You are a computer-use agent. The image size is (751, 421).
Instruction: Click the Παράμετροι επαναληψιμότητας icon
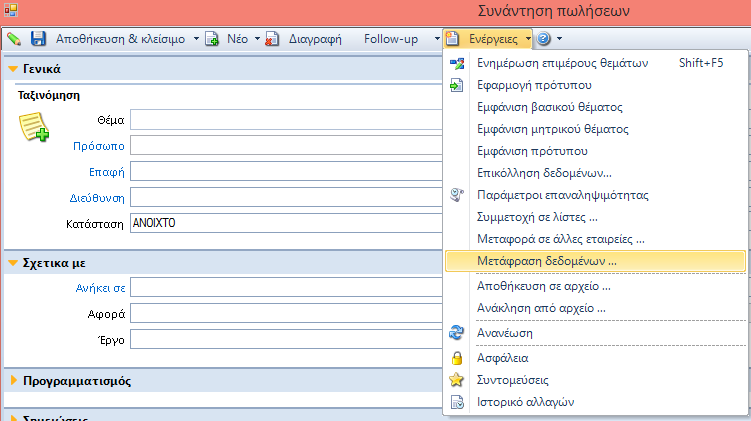pos(457,195)
